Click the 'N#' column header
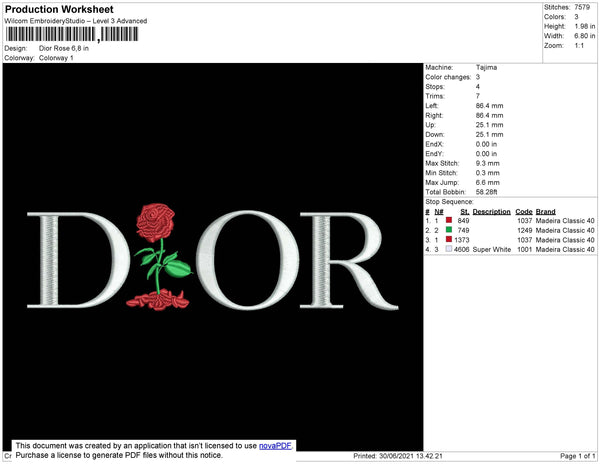Viewport: 600px width, 464px height. pos(439,212)
